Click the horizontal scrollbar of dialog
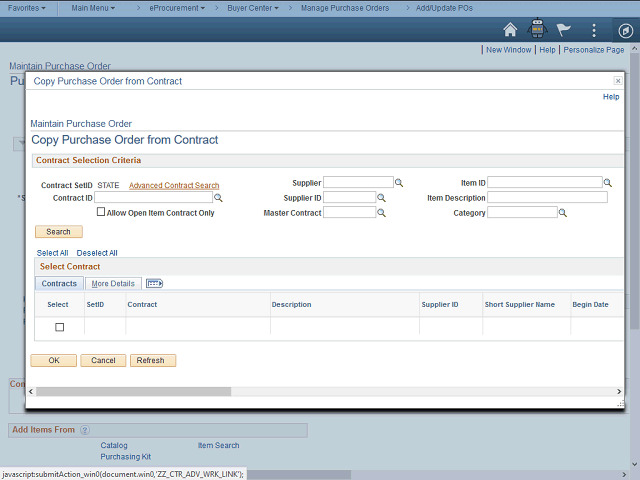640x480 pixels. point(134,392)
